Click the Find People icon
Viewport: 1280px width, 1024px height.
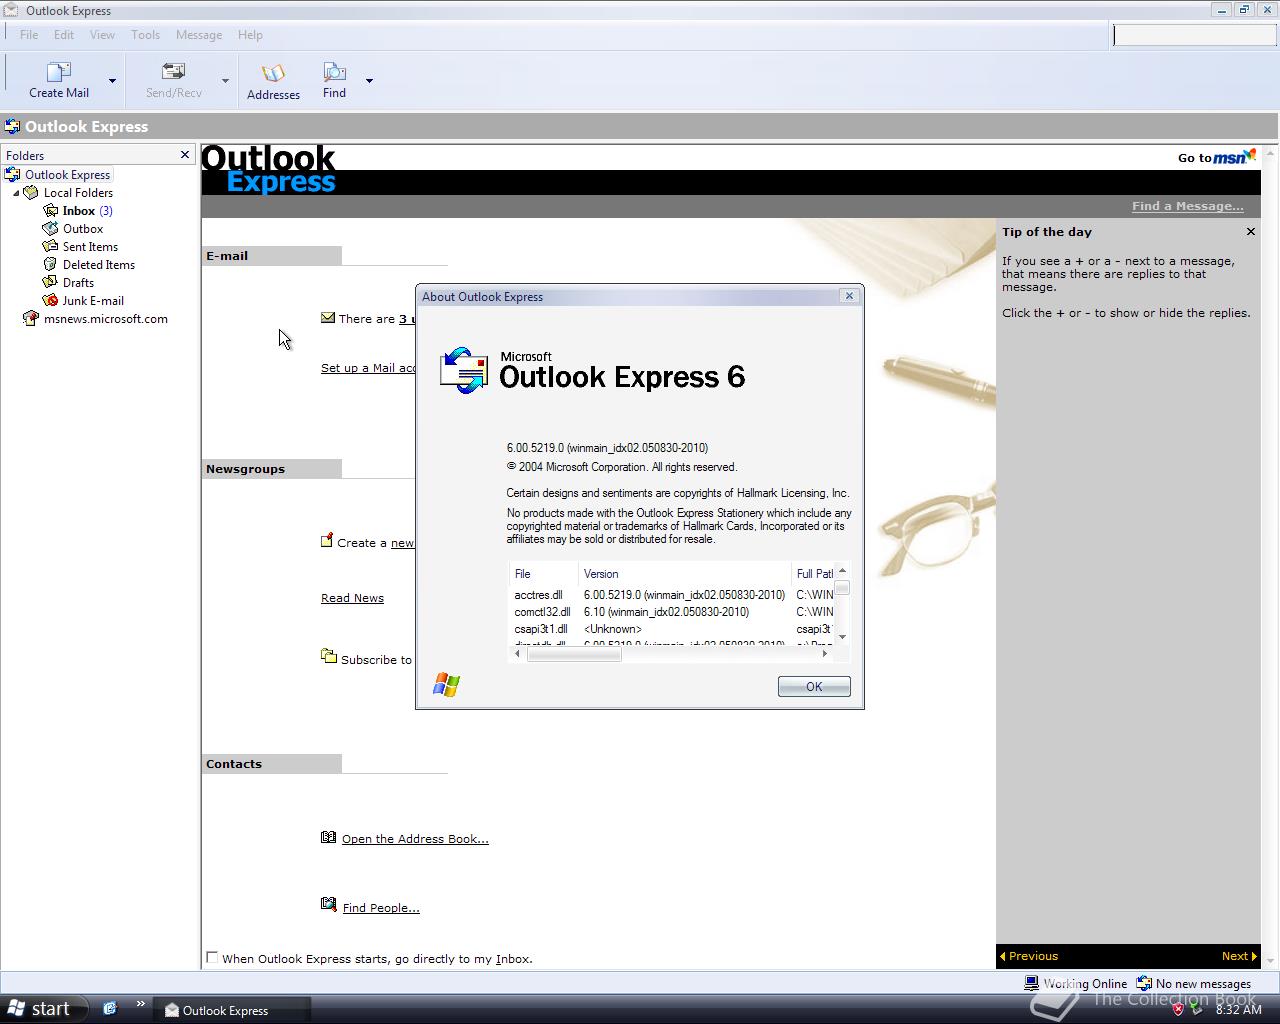click(328, 905)
